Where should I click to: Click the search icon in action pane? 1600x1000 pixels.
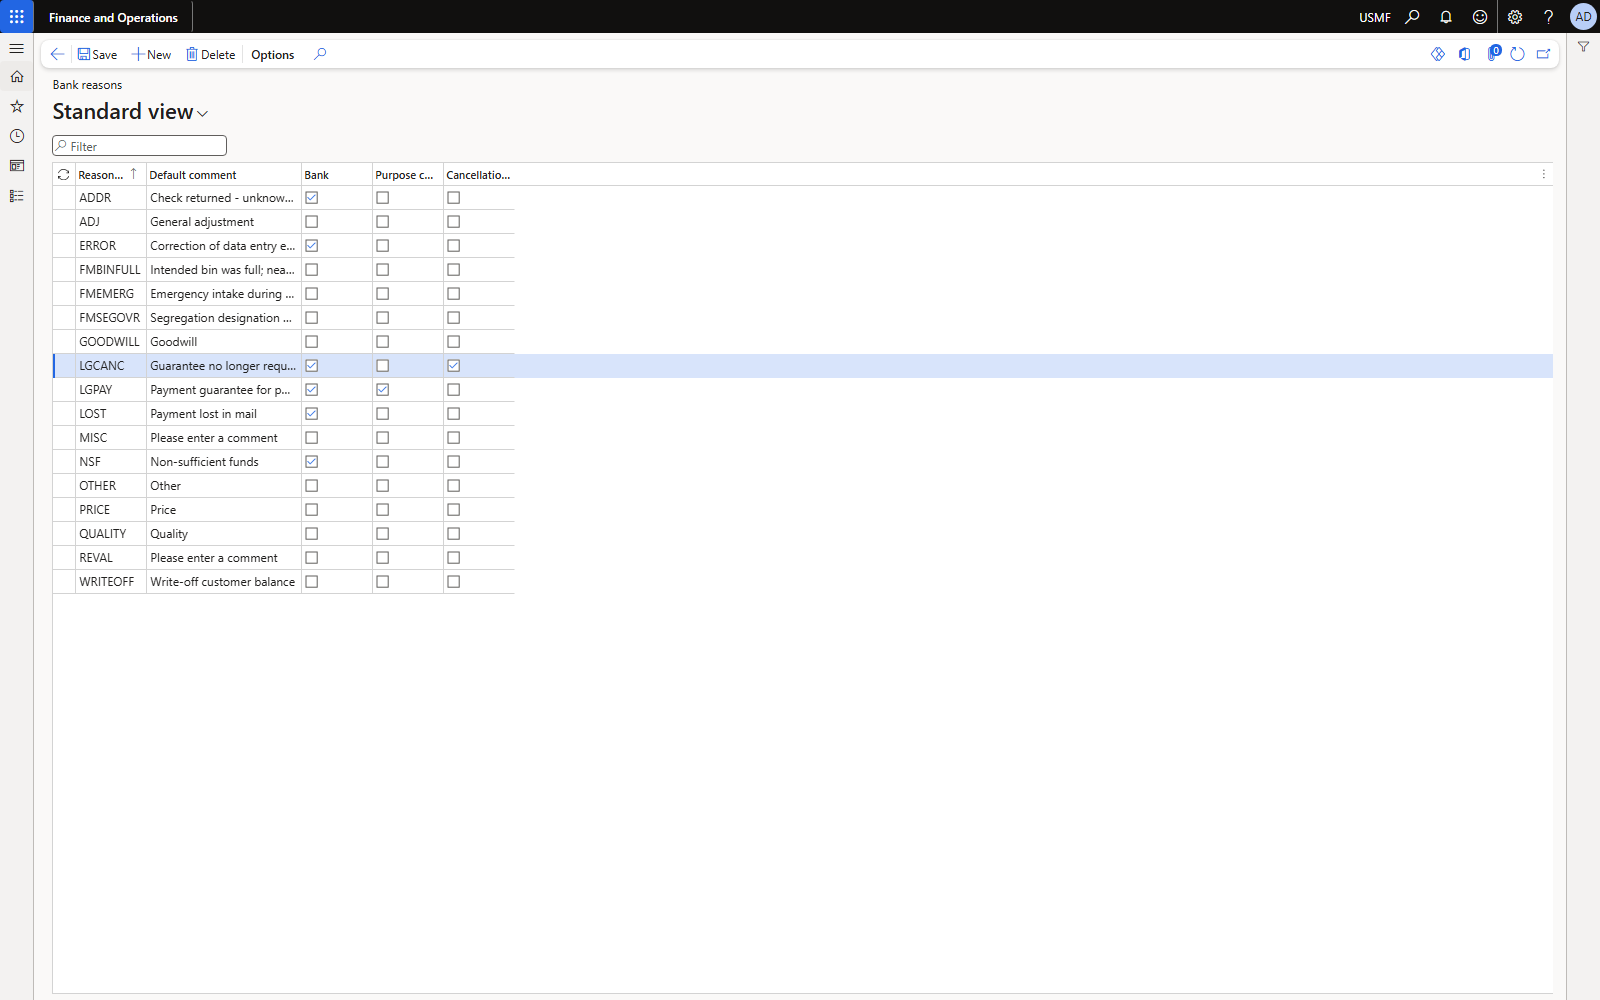(320, 54)
